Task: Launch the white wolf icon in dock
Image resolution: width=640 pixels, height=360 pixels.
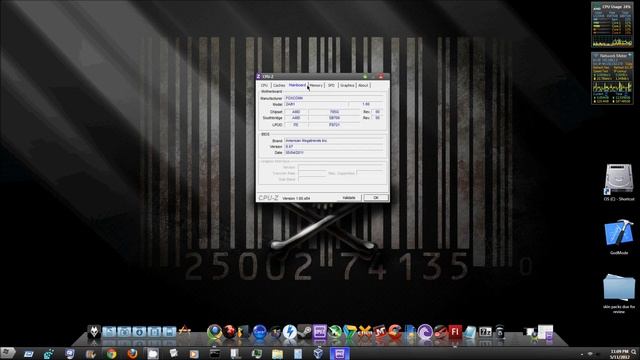Action: [94, 331]
